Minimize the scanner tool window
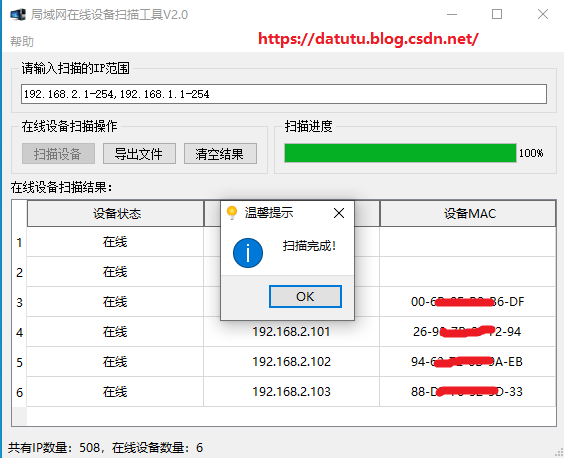The width and height of the screenshot is (564, 458). pyautogui.click(x=452, y=14)
